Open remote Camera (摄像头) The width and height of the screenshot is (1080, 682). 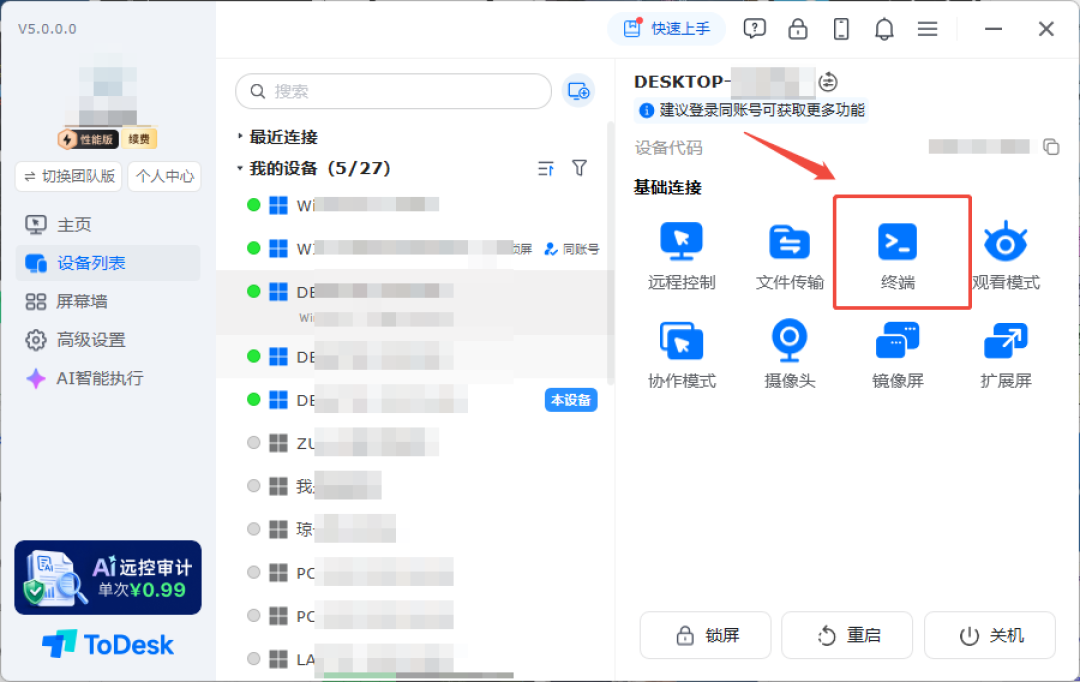pyautogui.click(x=789, y=355)
